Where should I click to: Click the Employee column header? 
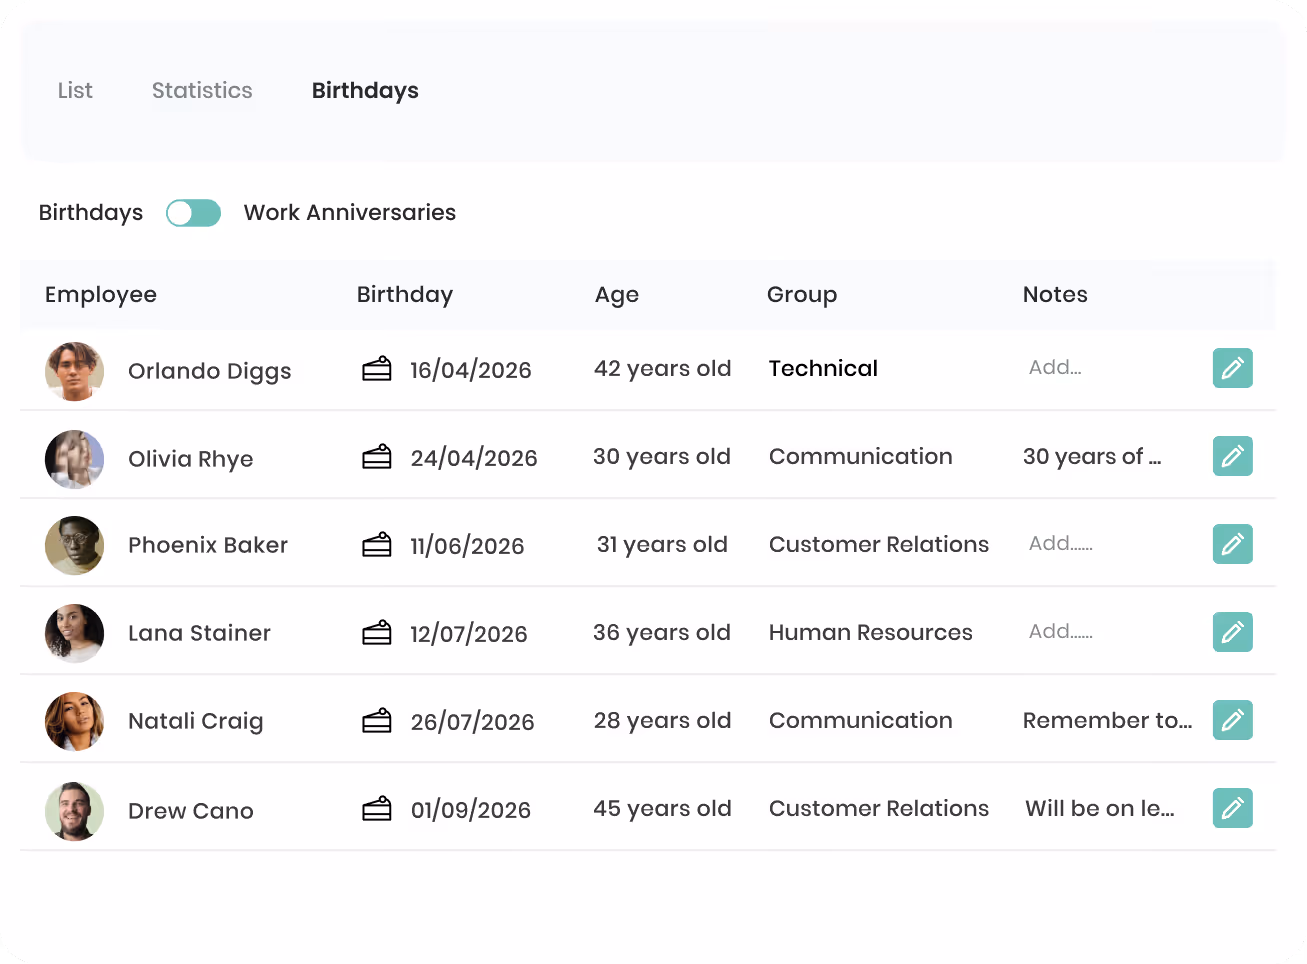101,295
